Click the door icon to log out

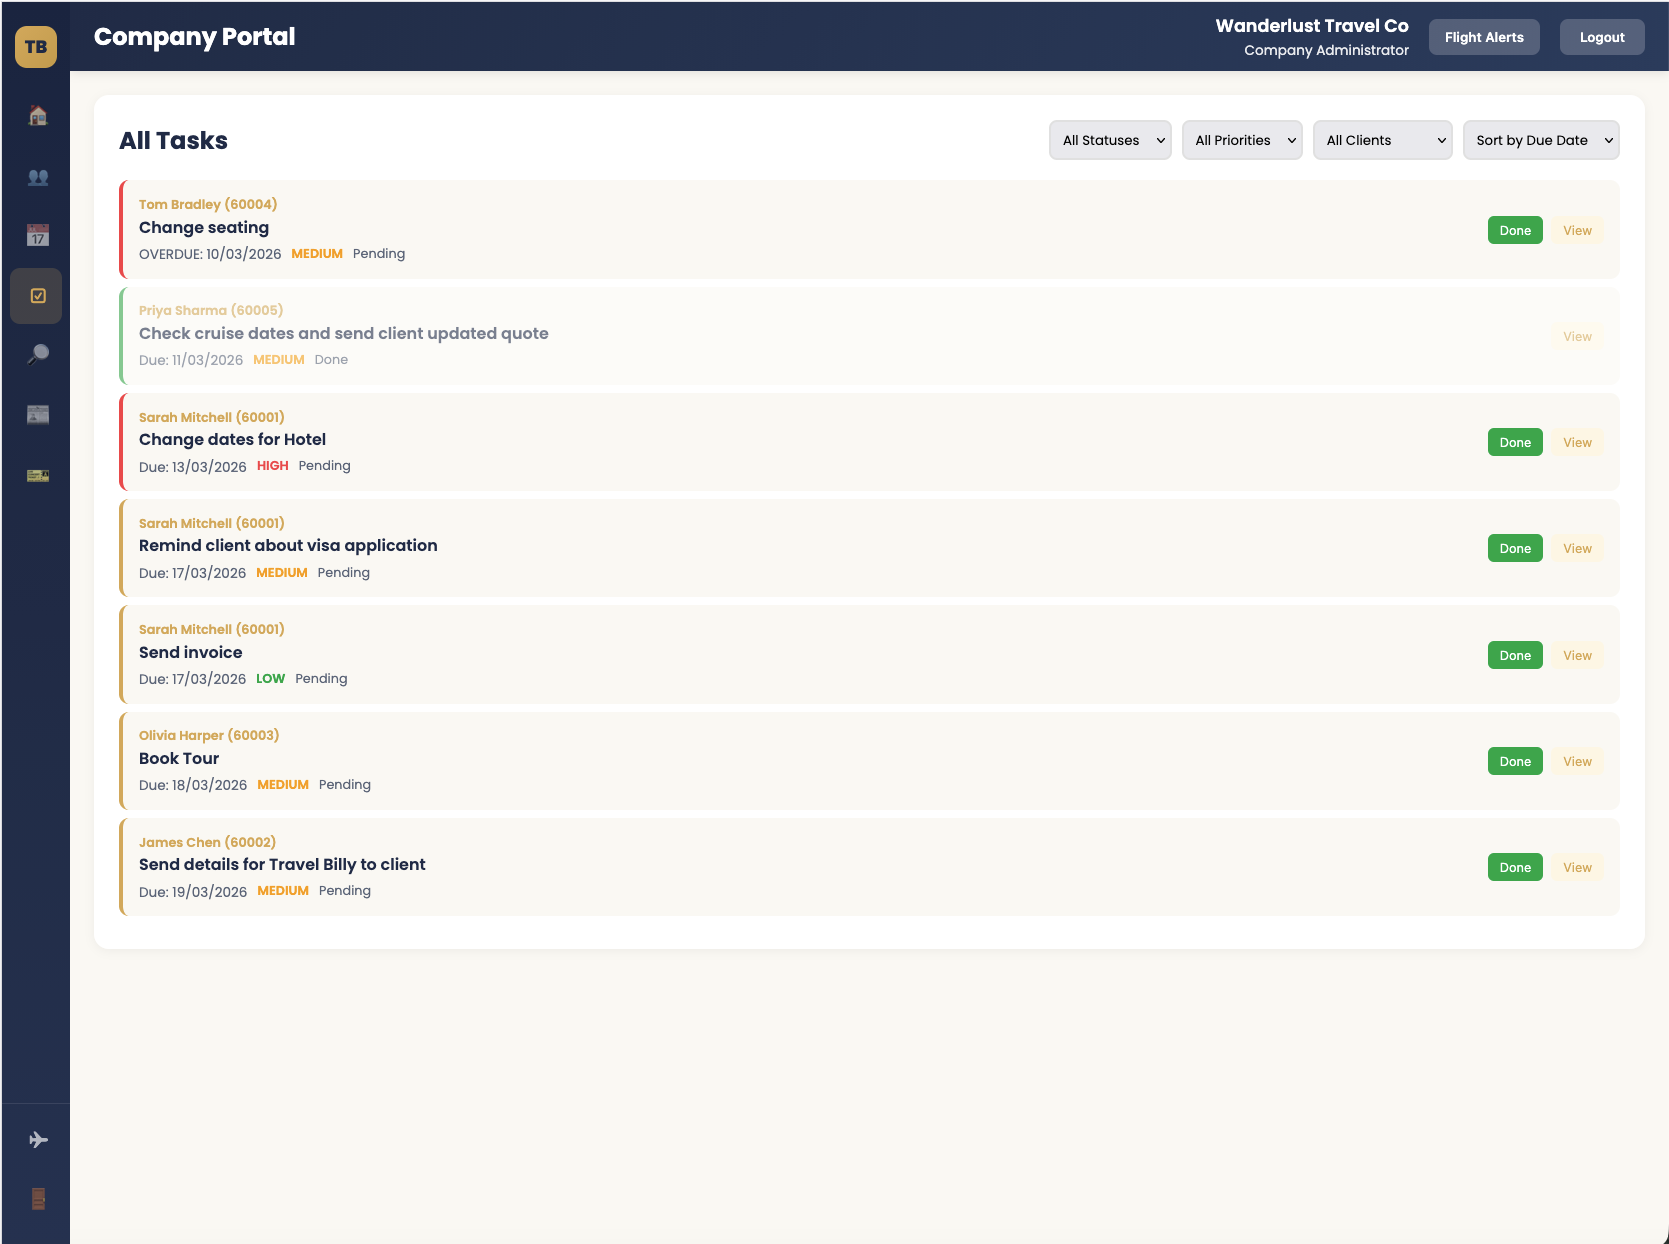pyautogui.click(x=36, y=1198)
